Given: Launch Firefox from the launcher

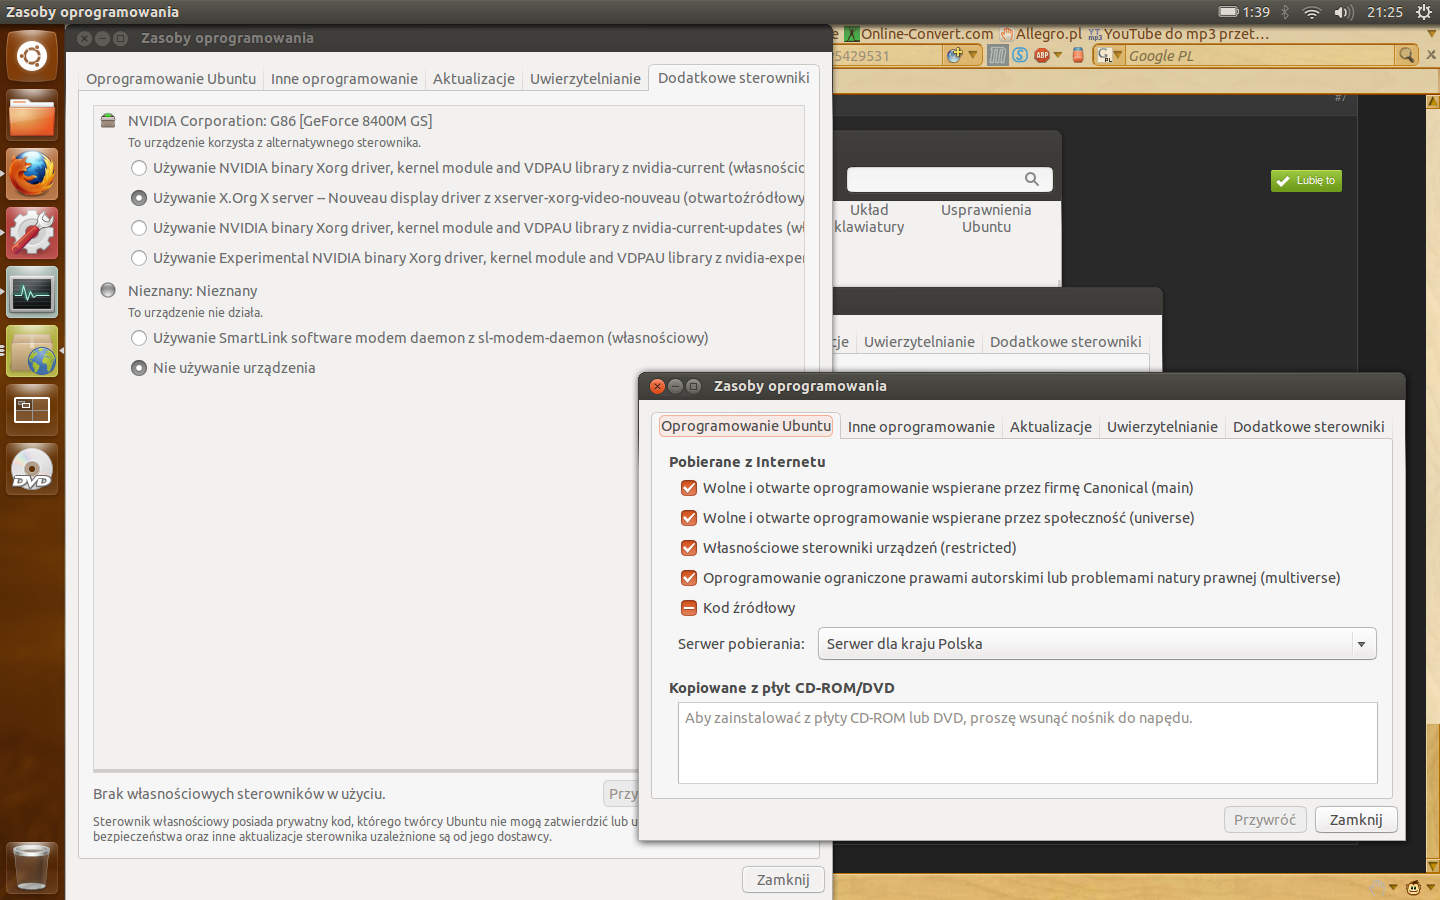Looking at the screenshot, I should click(32, 174).
